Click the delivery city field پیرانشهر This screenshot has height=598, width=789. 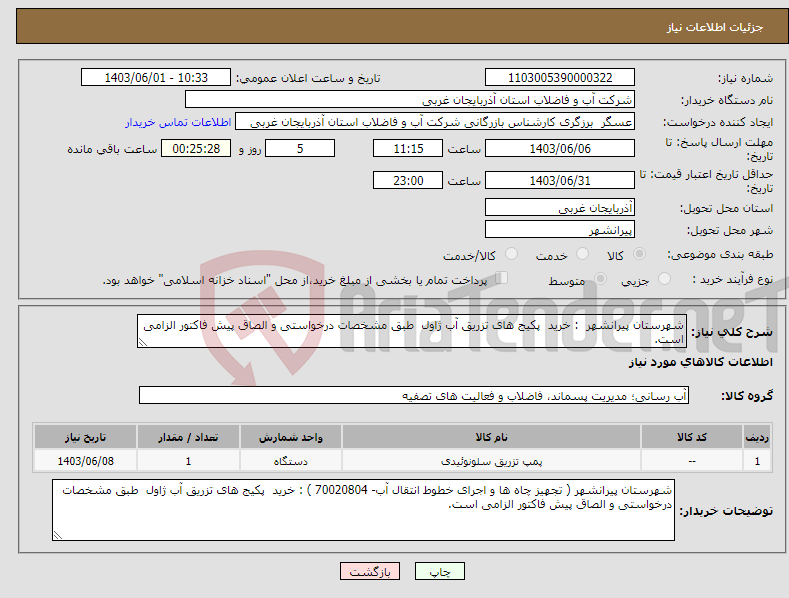[560, 230]
